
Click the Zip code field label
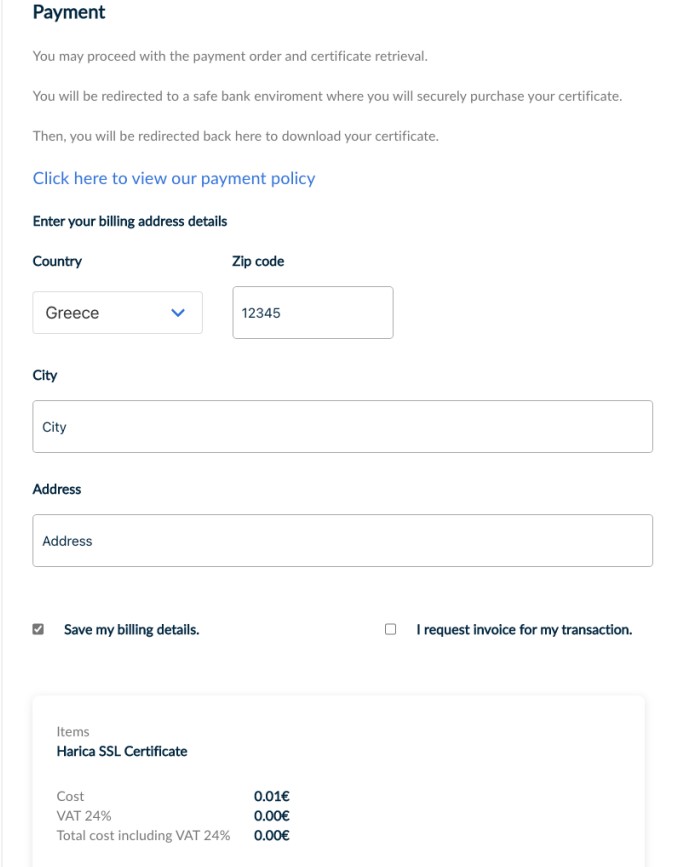(x=258, y=261)
